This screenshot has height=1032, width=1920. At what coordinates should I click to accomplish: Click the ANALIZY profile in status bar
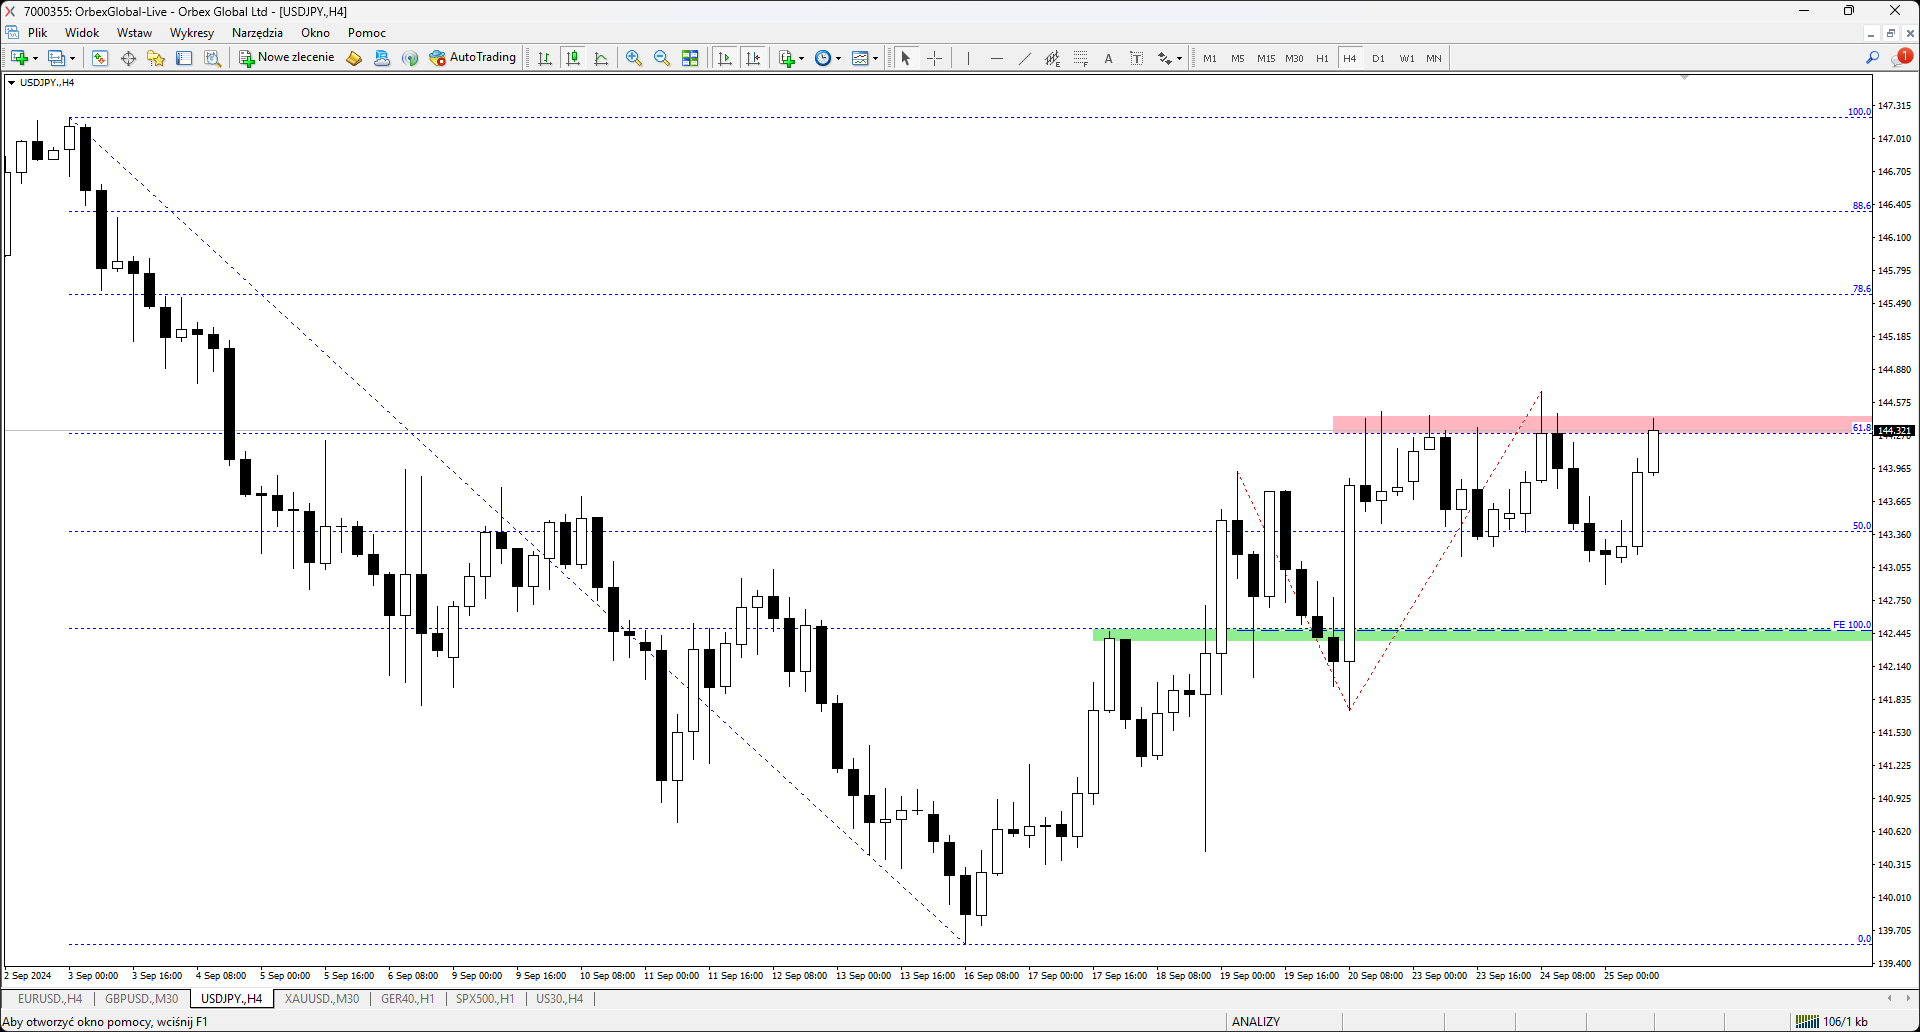[x=1256, y=1022]
